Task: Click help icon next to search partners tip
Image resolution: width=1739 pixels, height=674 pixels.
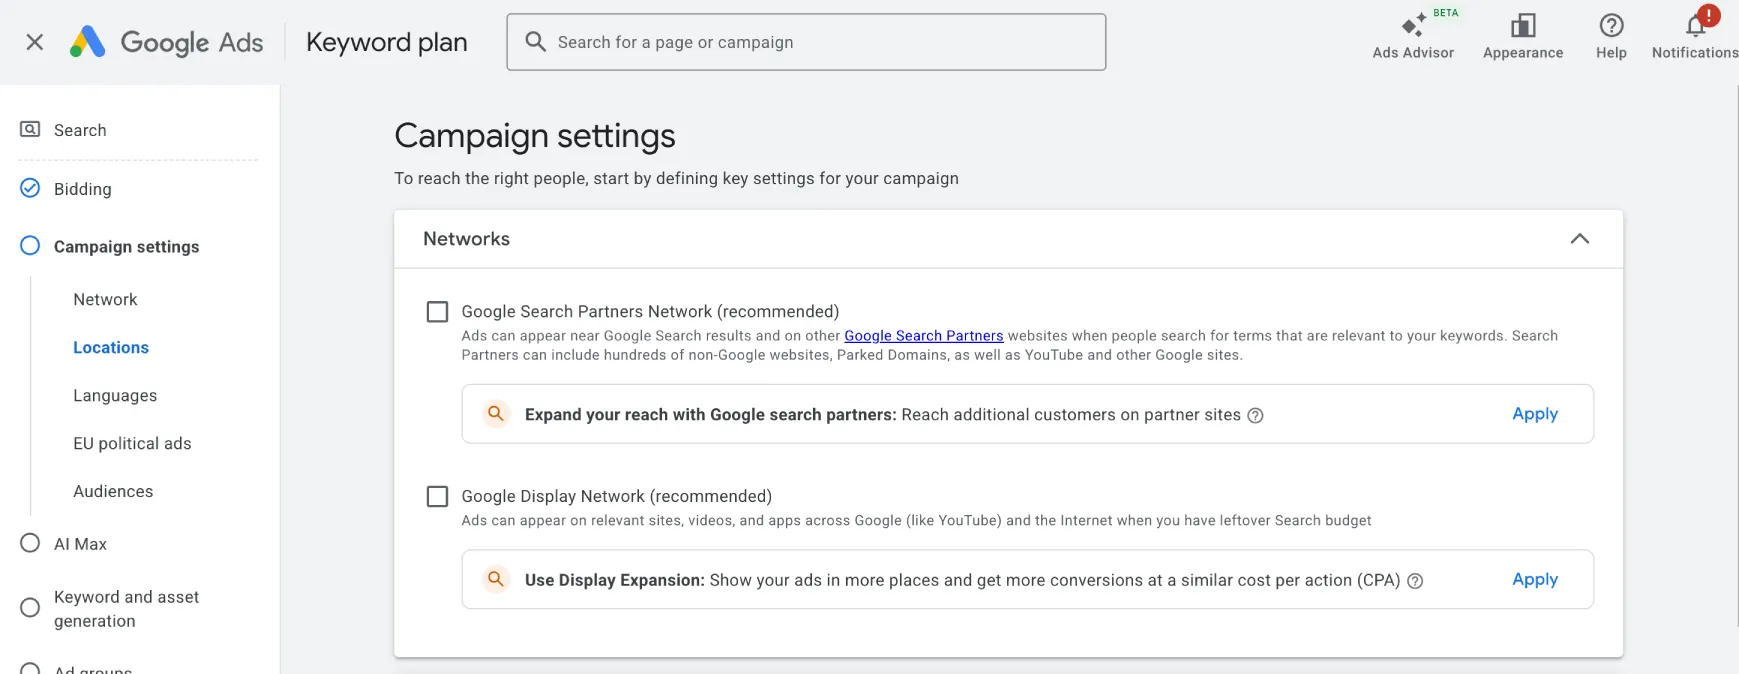Action: 1255,416
